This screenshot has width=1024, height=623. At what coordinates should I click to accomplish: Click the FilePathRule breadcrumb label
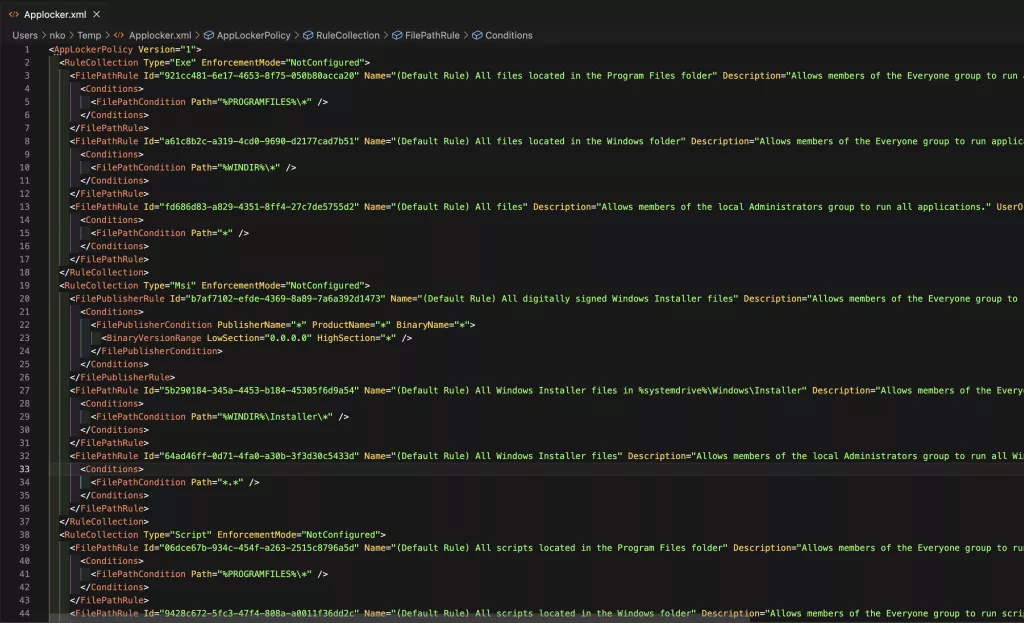pyautogui.click(x=432, y=35)
